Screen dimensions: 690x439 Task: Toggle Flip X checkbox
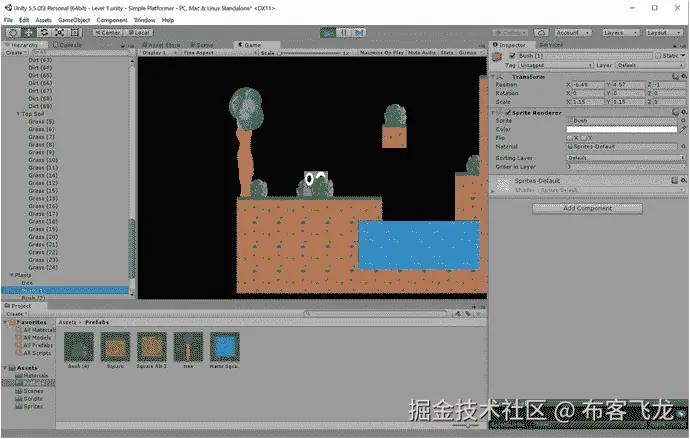tap(569, 138)
